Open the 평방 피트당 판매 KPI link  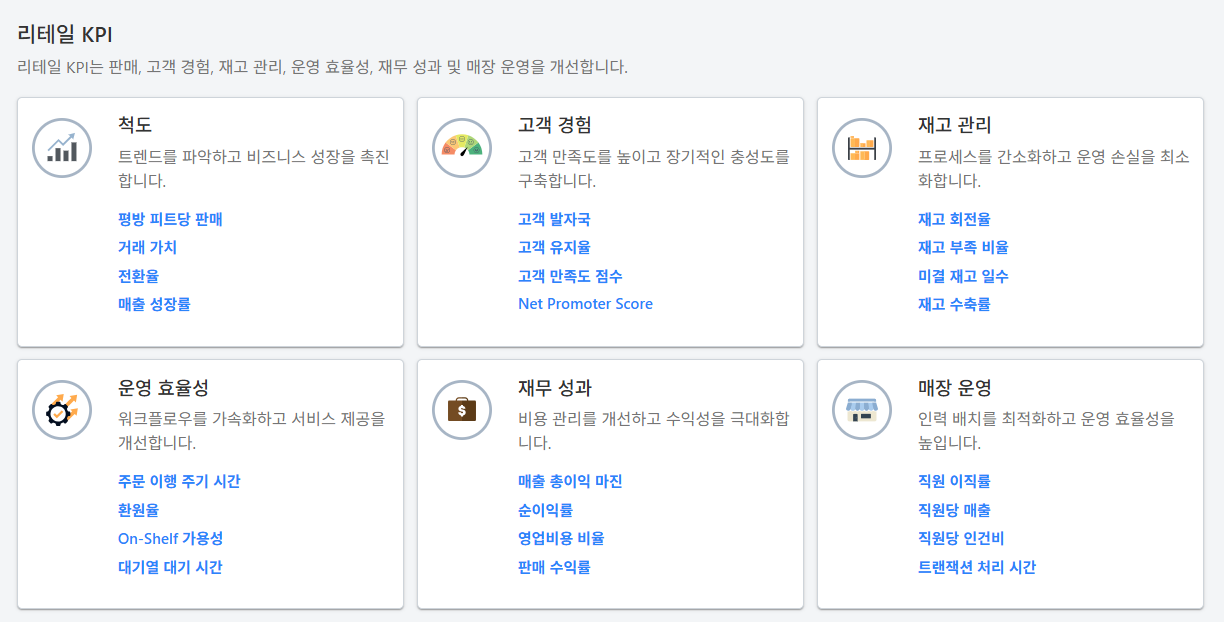tap(171, 219)
